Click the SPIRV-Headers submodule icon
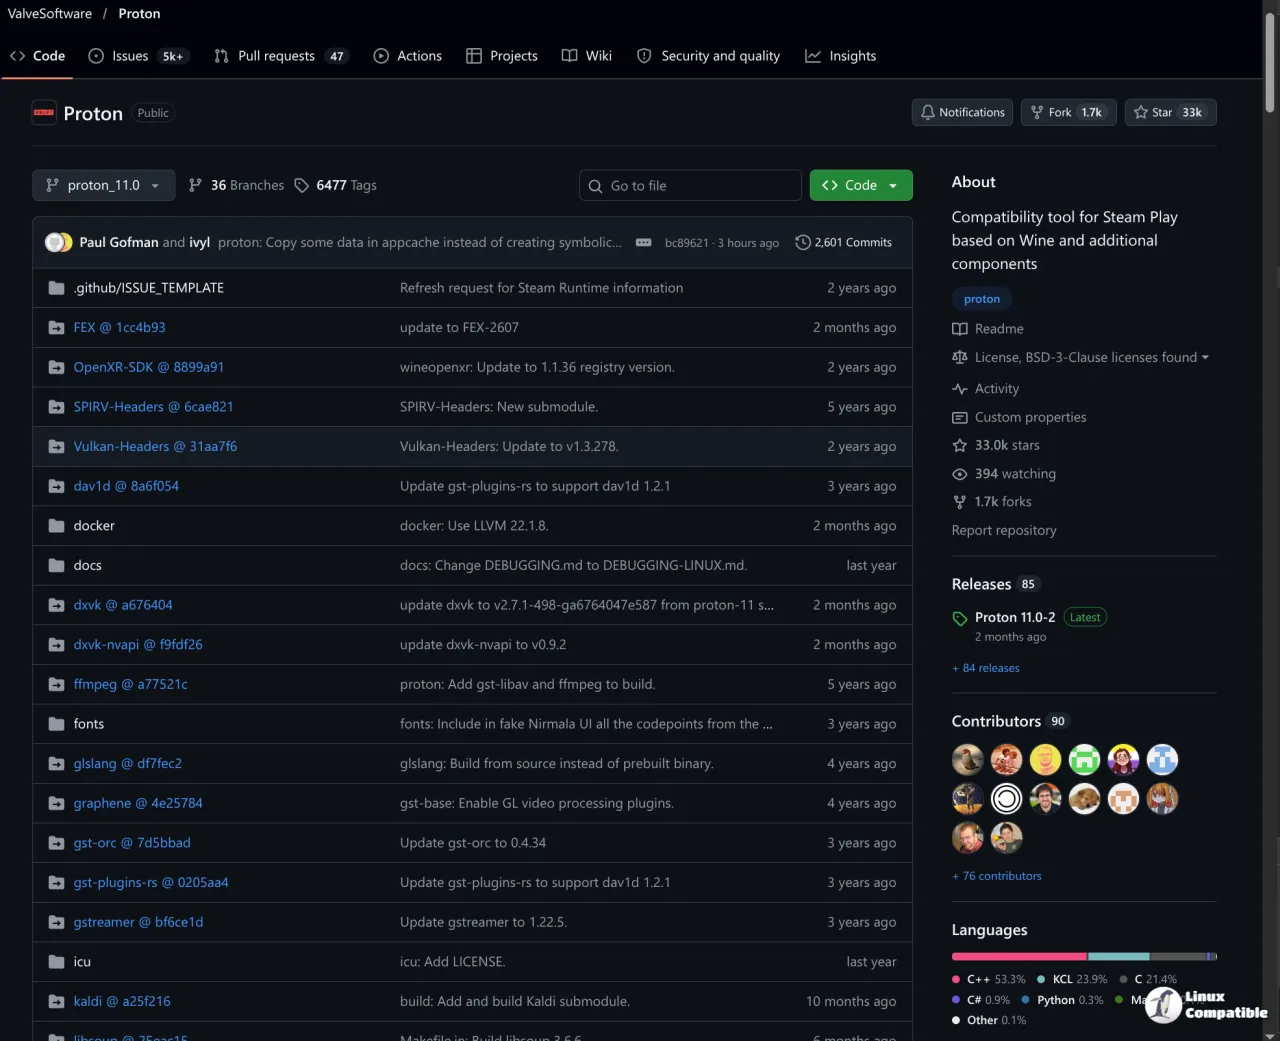 56,407
